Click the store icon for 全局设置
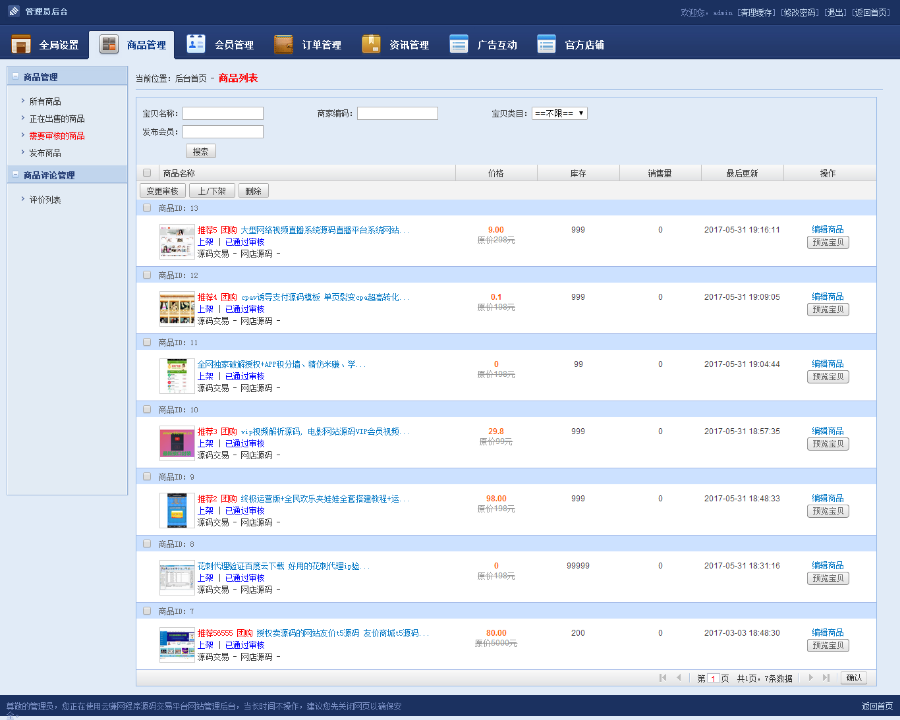The width and height of the screenshot is (900, 720). [x=21, y=44]
